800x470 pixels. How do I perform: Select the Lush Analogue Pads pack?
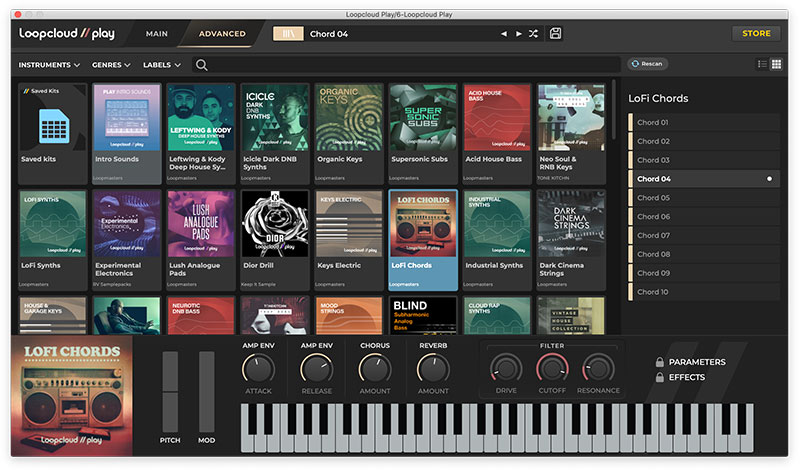(201, 240)
